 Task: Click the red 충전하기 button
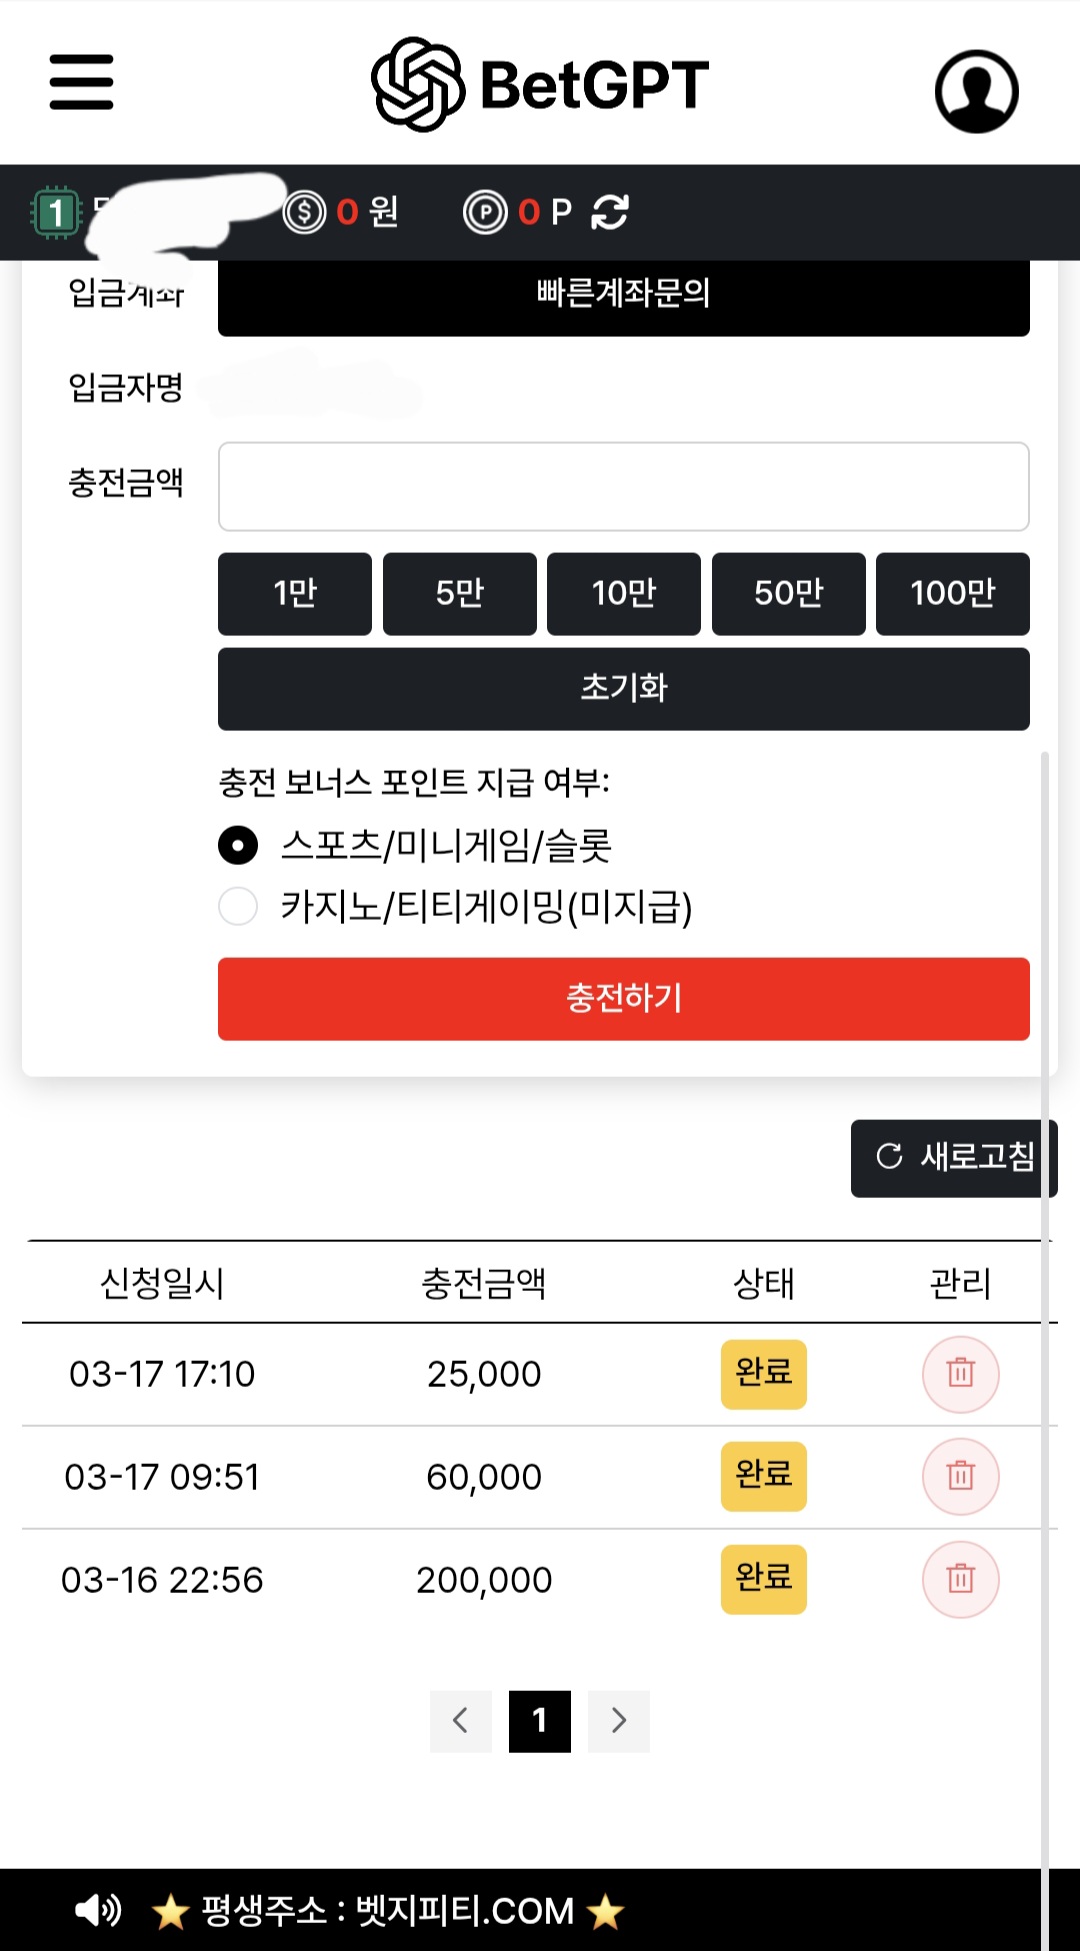tap(624, 999)
